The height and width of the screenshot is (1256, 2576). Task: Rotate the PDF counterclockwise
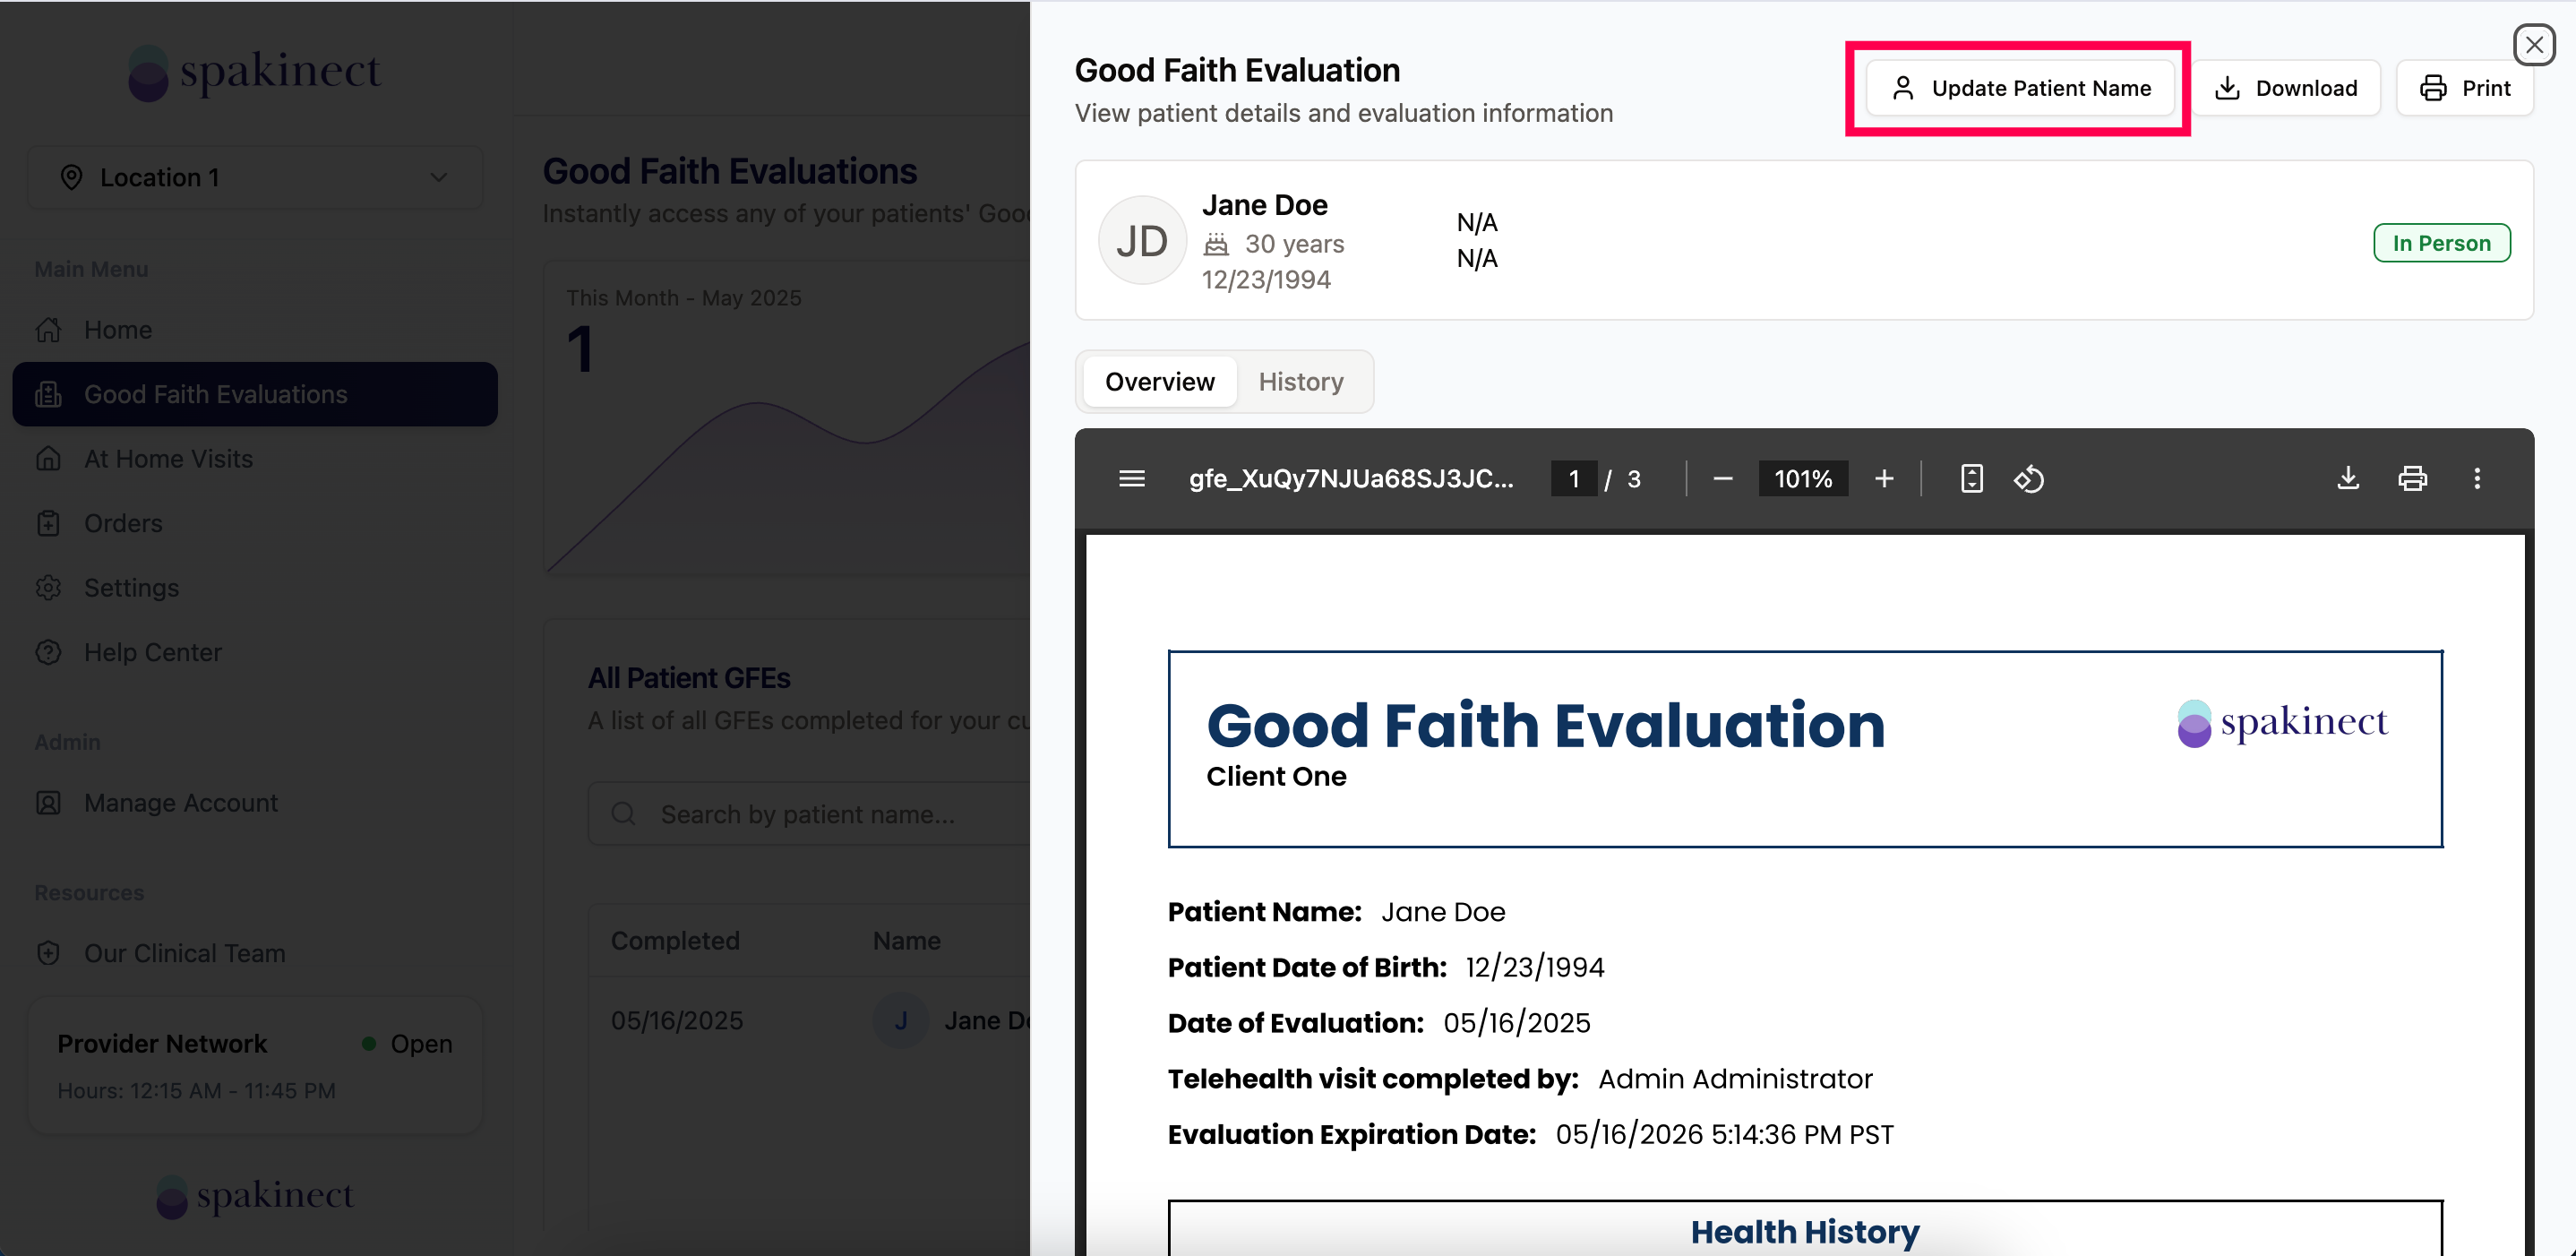pos(2028,478)
